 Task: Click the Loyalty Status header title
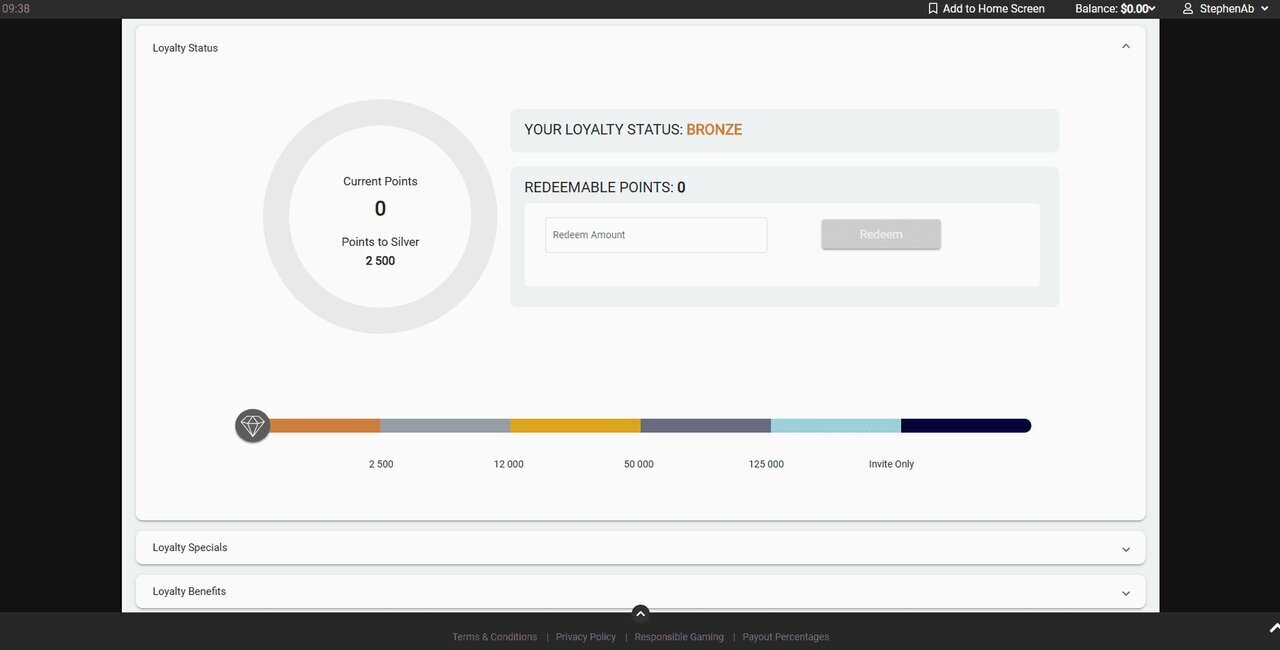(185, 48)
